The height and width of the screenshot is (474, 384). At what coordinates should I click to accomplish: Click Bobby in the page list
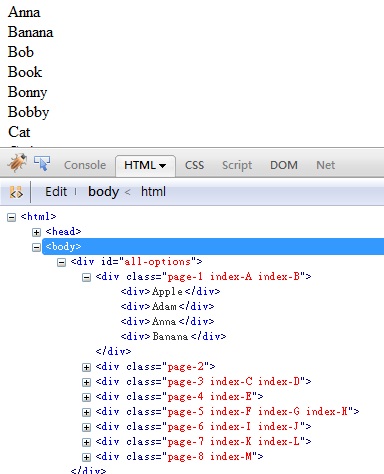point(28,113)
